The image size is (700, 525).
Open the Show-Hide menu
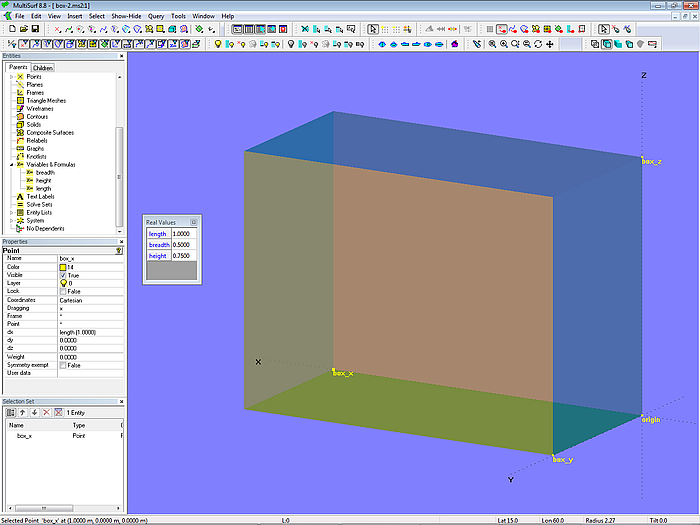pos(126,17)
